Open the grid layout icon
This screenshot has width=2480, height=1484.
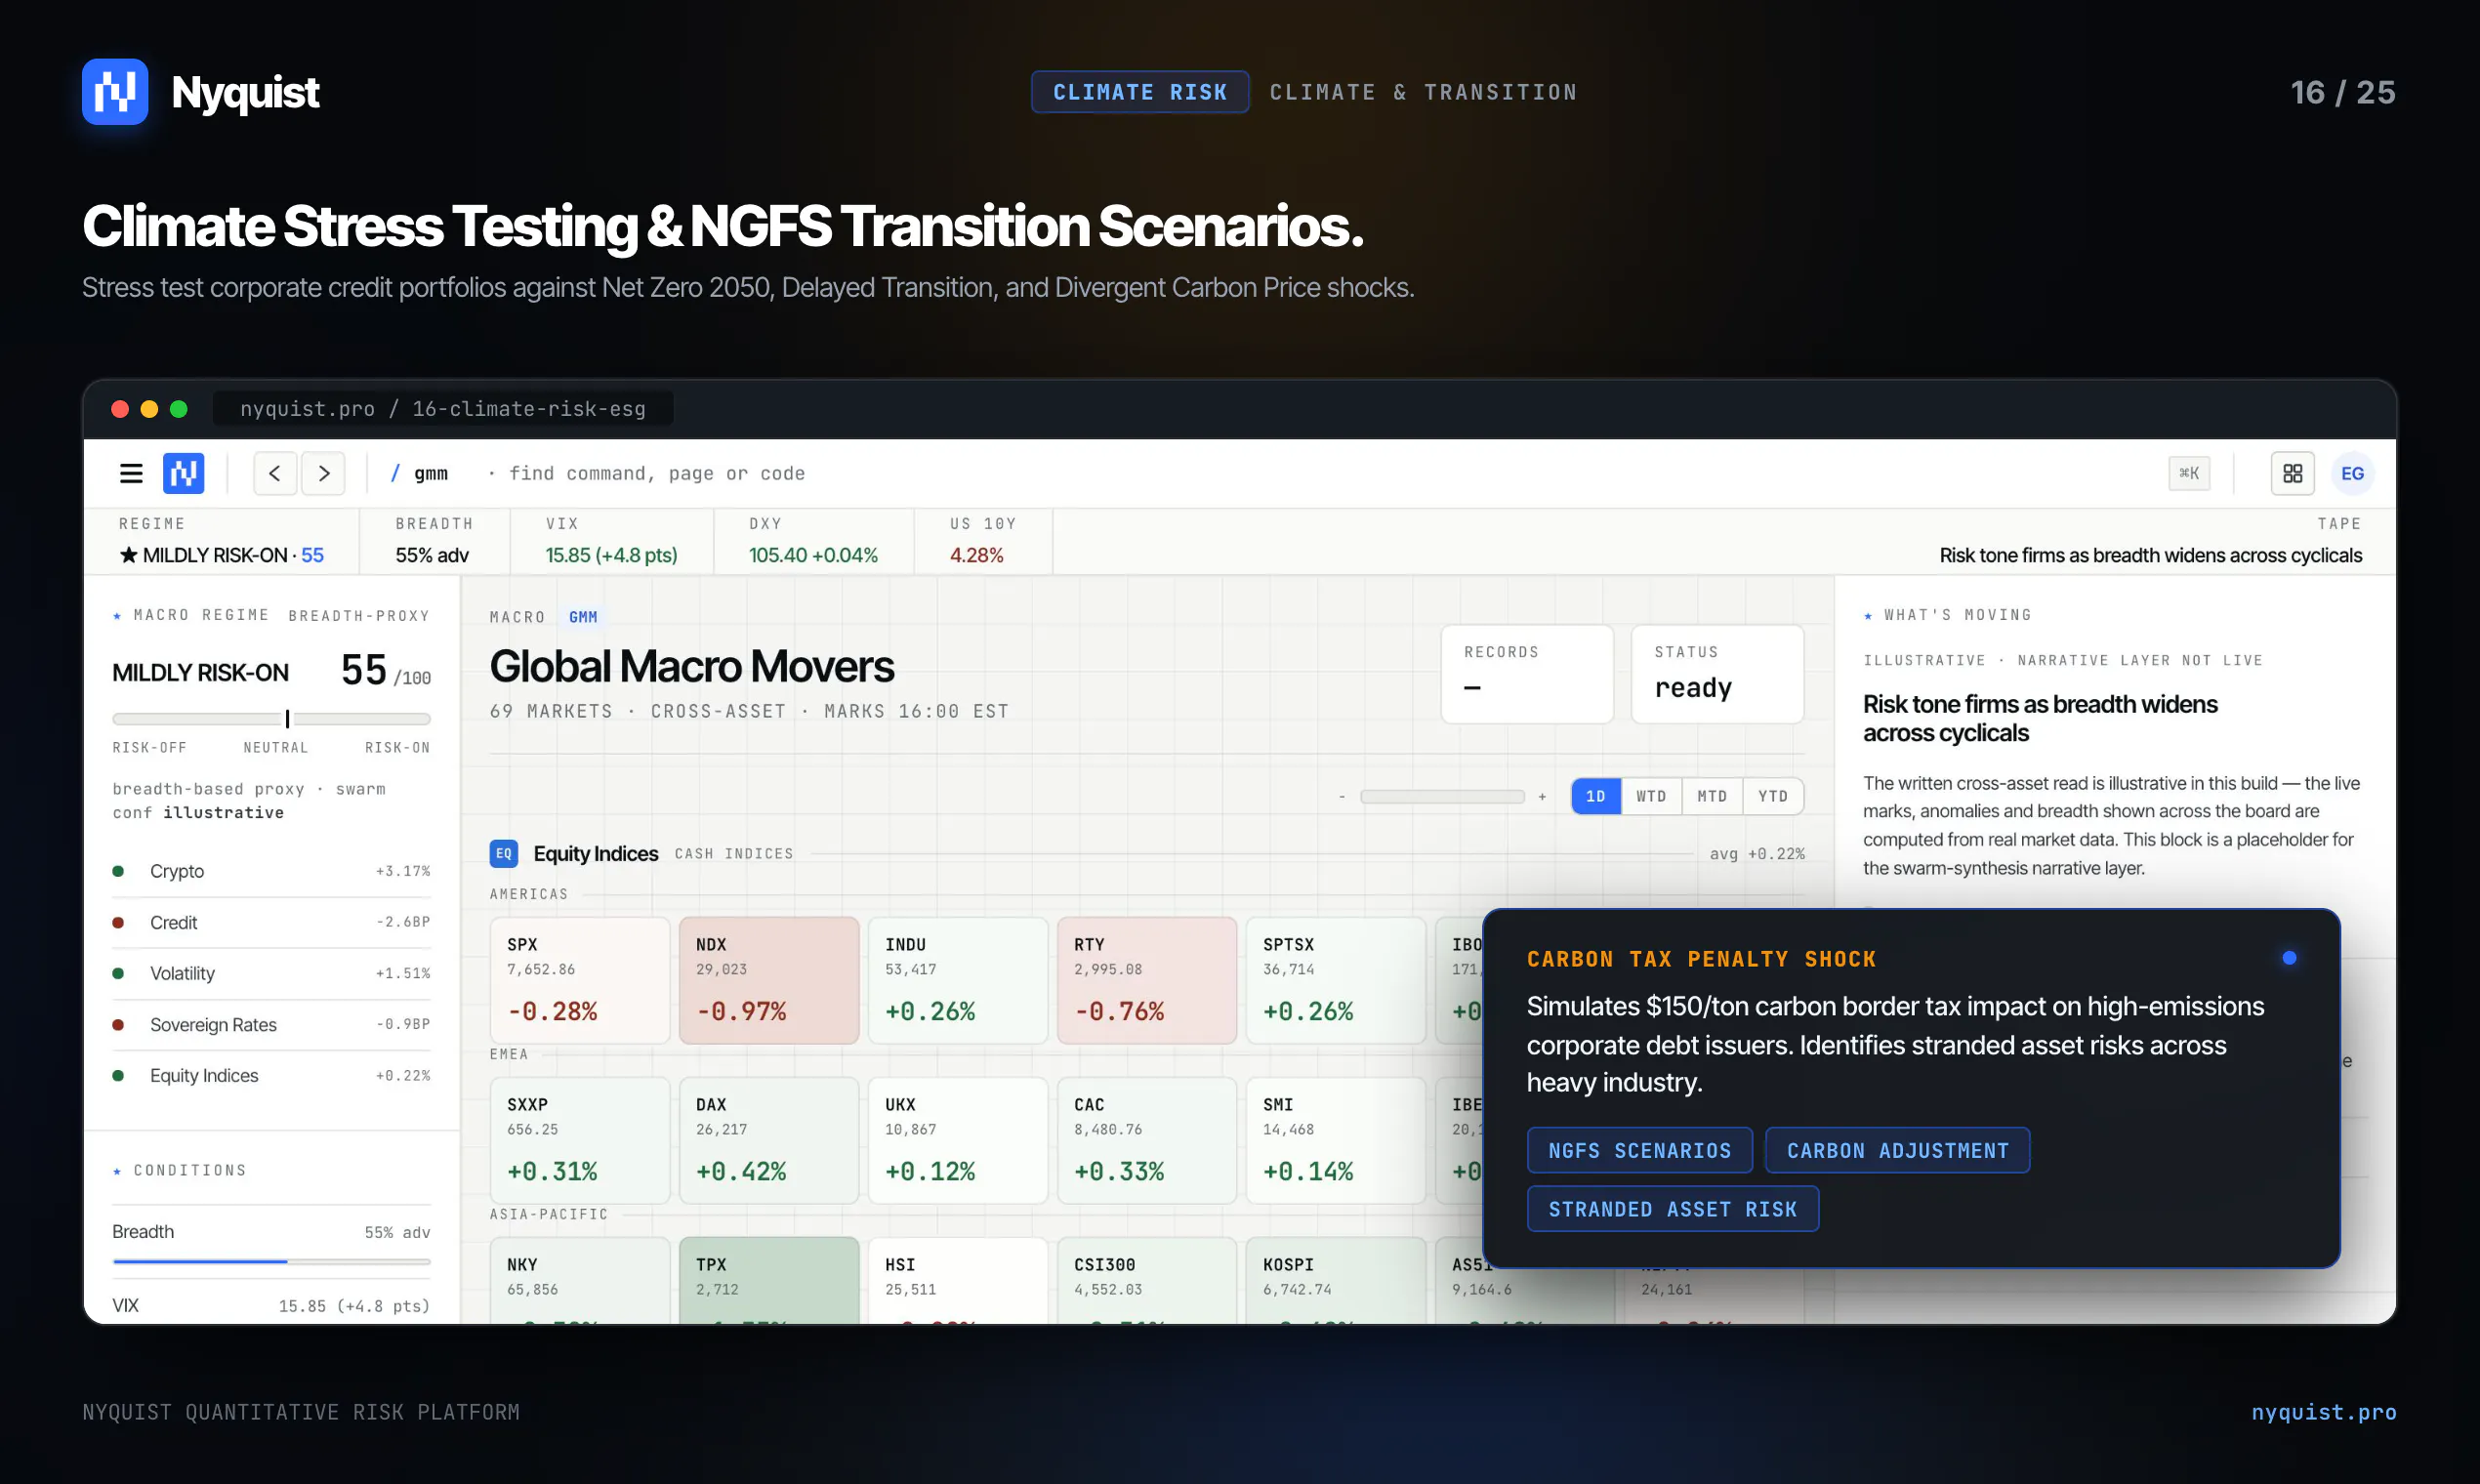pos(2292,473)
